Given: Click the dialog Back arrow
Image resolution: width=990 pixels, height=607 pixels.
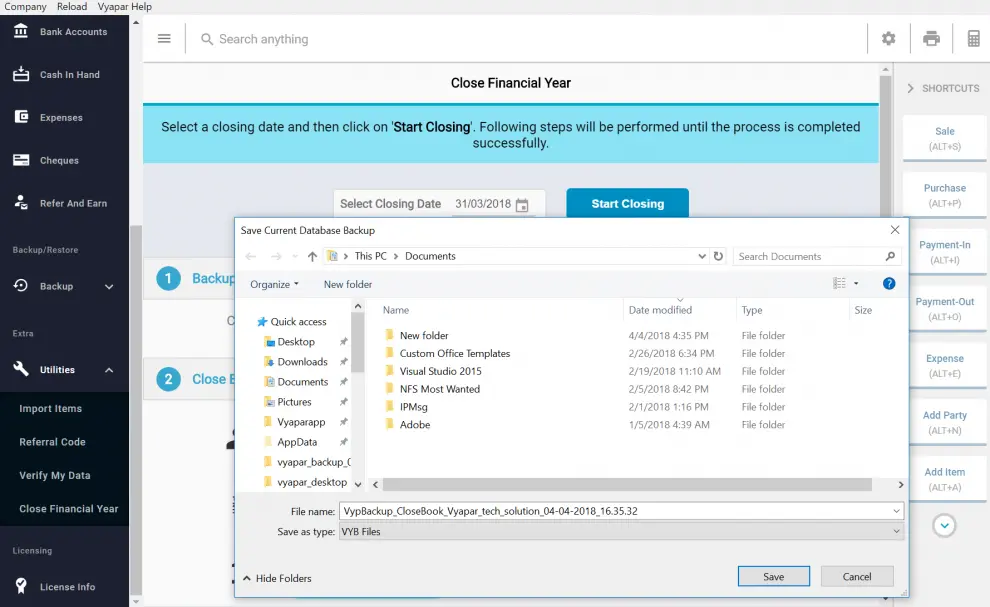Looking at the screenshot, I should 251,256.
